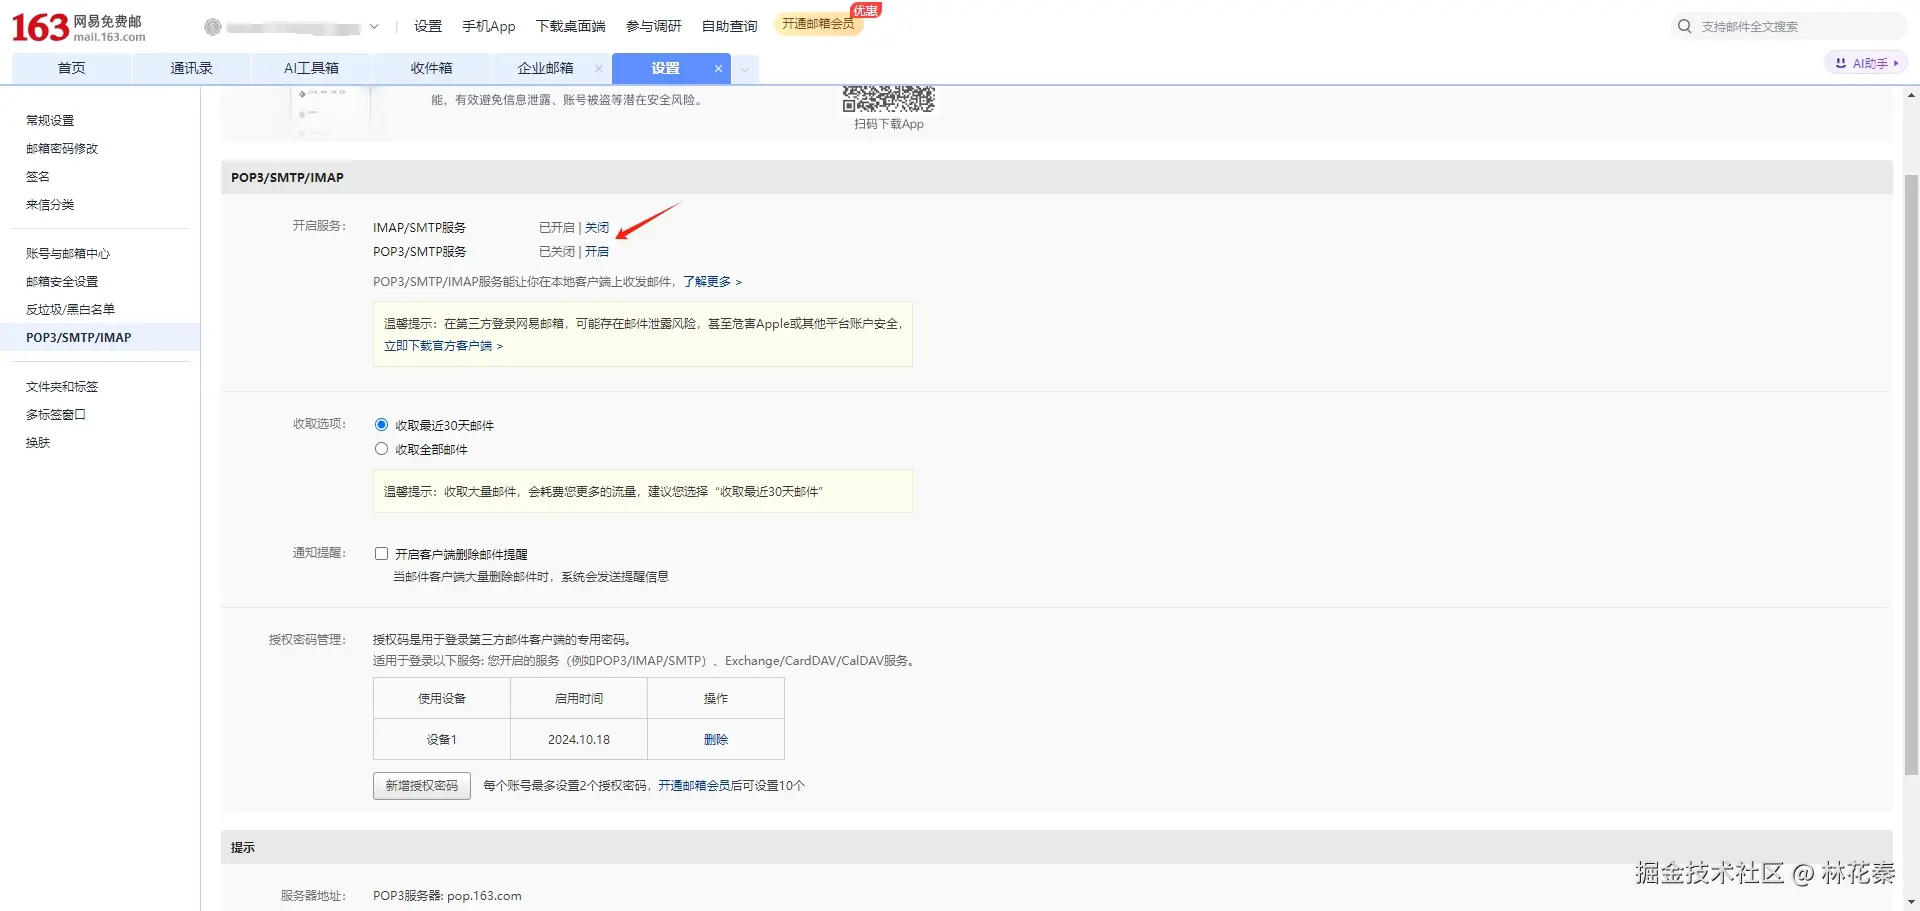Click the scrollbar down arrow
Screen dimensions: 1920x911
[x=1909, y=902]
